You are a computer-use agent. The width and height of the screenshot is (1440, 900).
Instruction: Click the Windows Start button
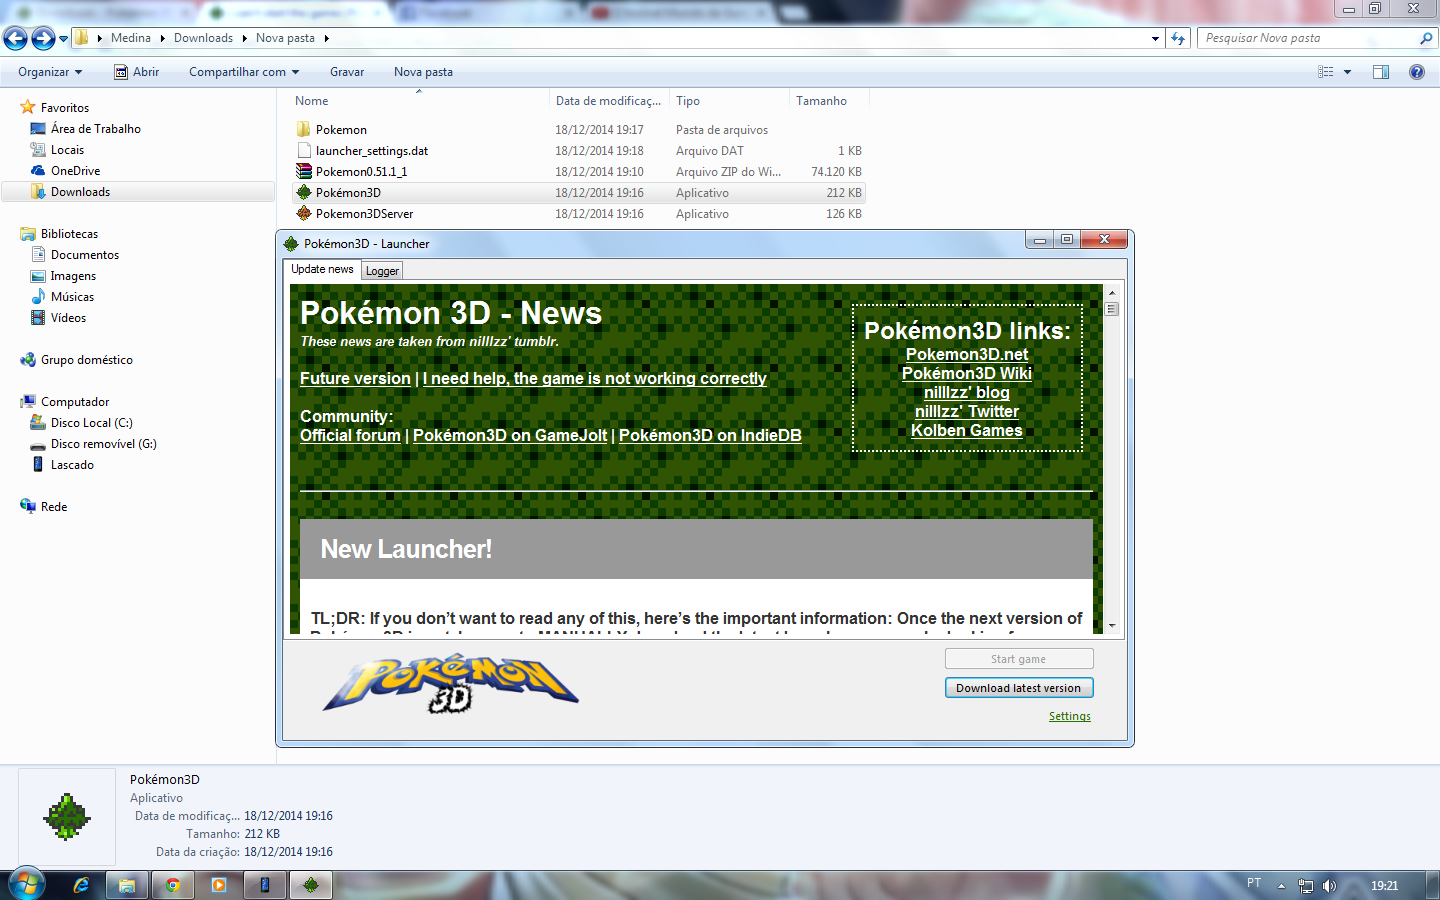pyautogui.click(x=26, y=885)
